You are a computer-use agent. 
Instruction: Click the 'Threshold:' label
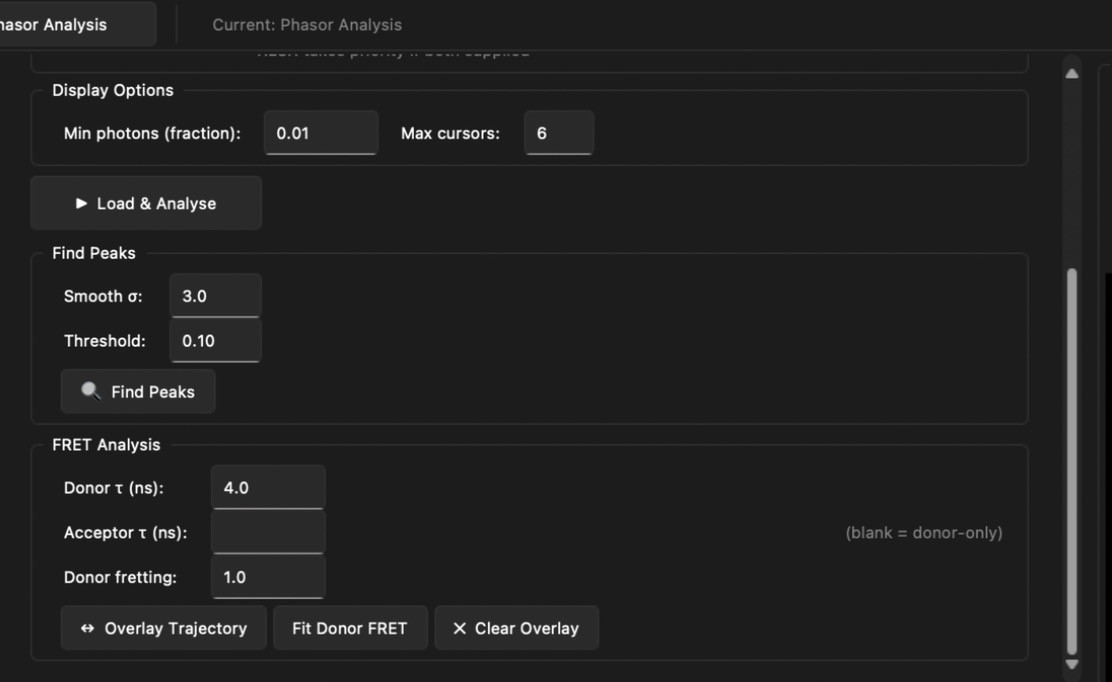[104, 341]
